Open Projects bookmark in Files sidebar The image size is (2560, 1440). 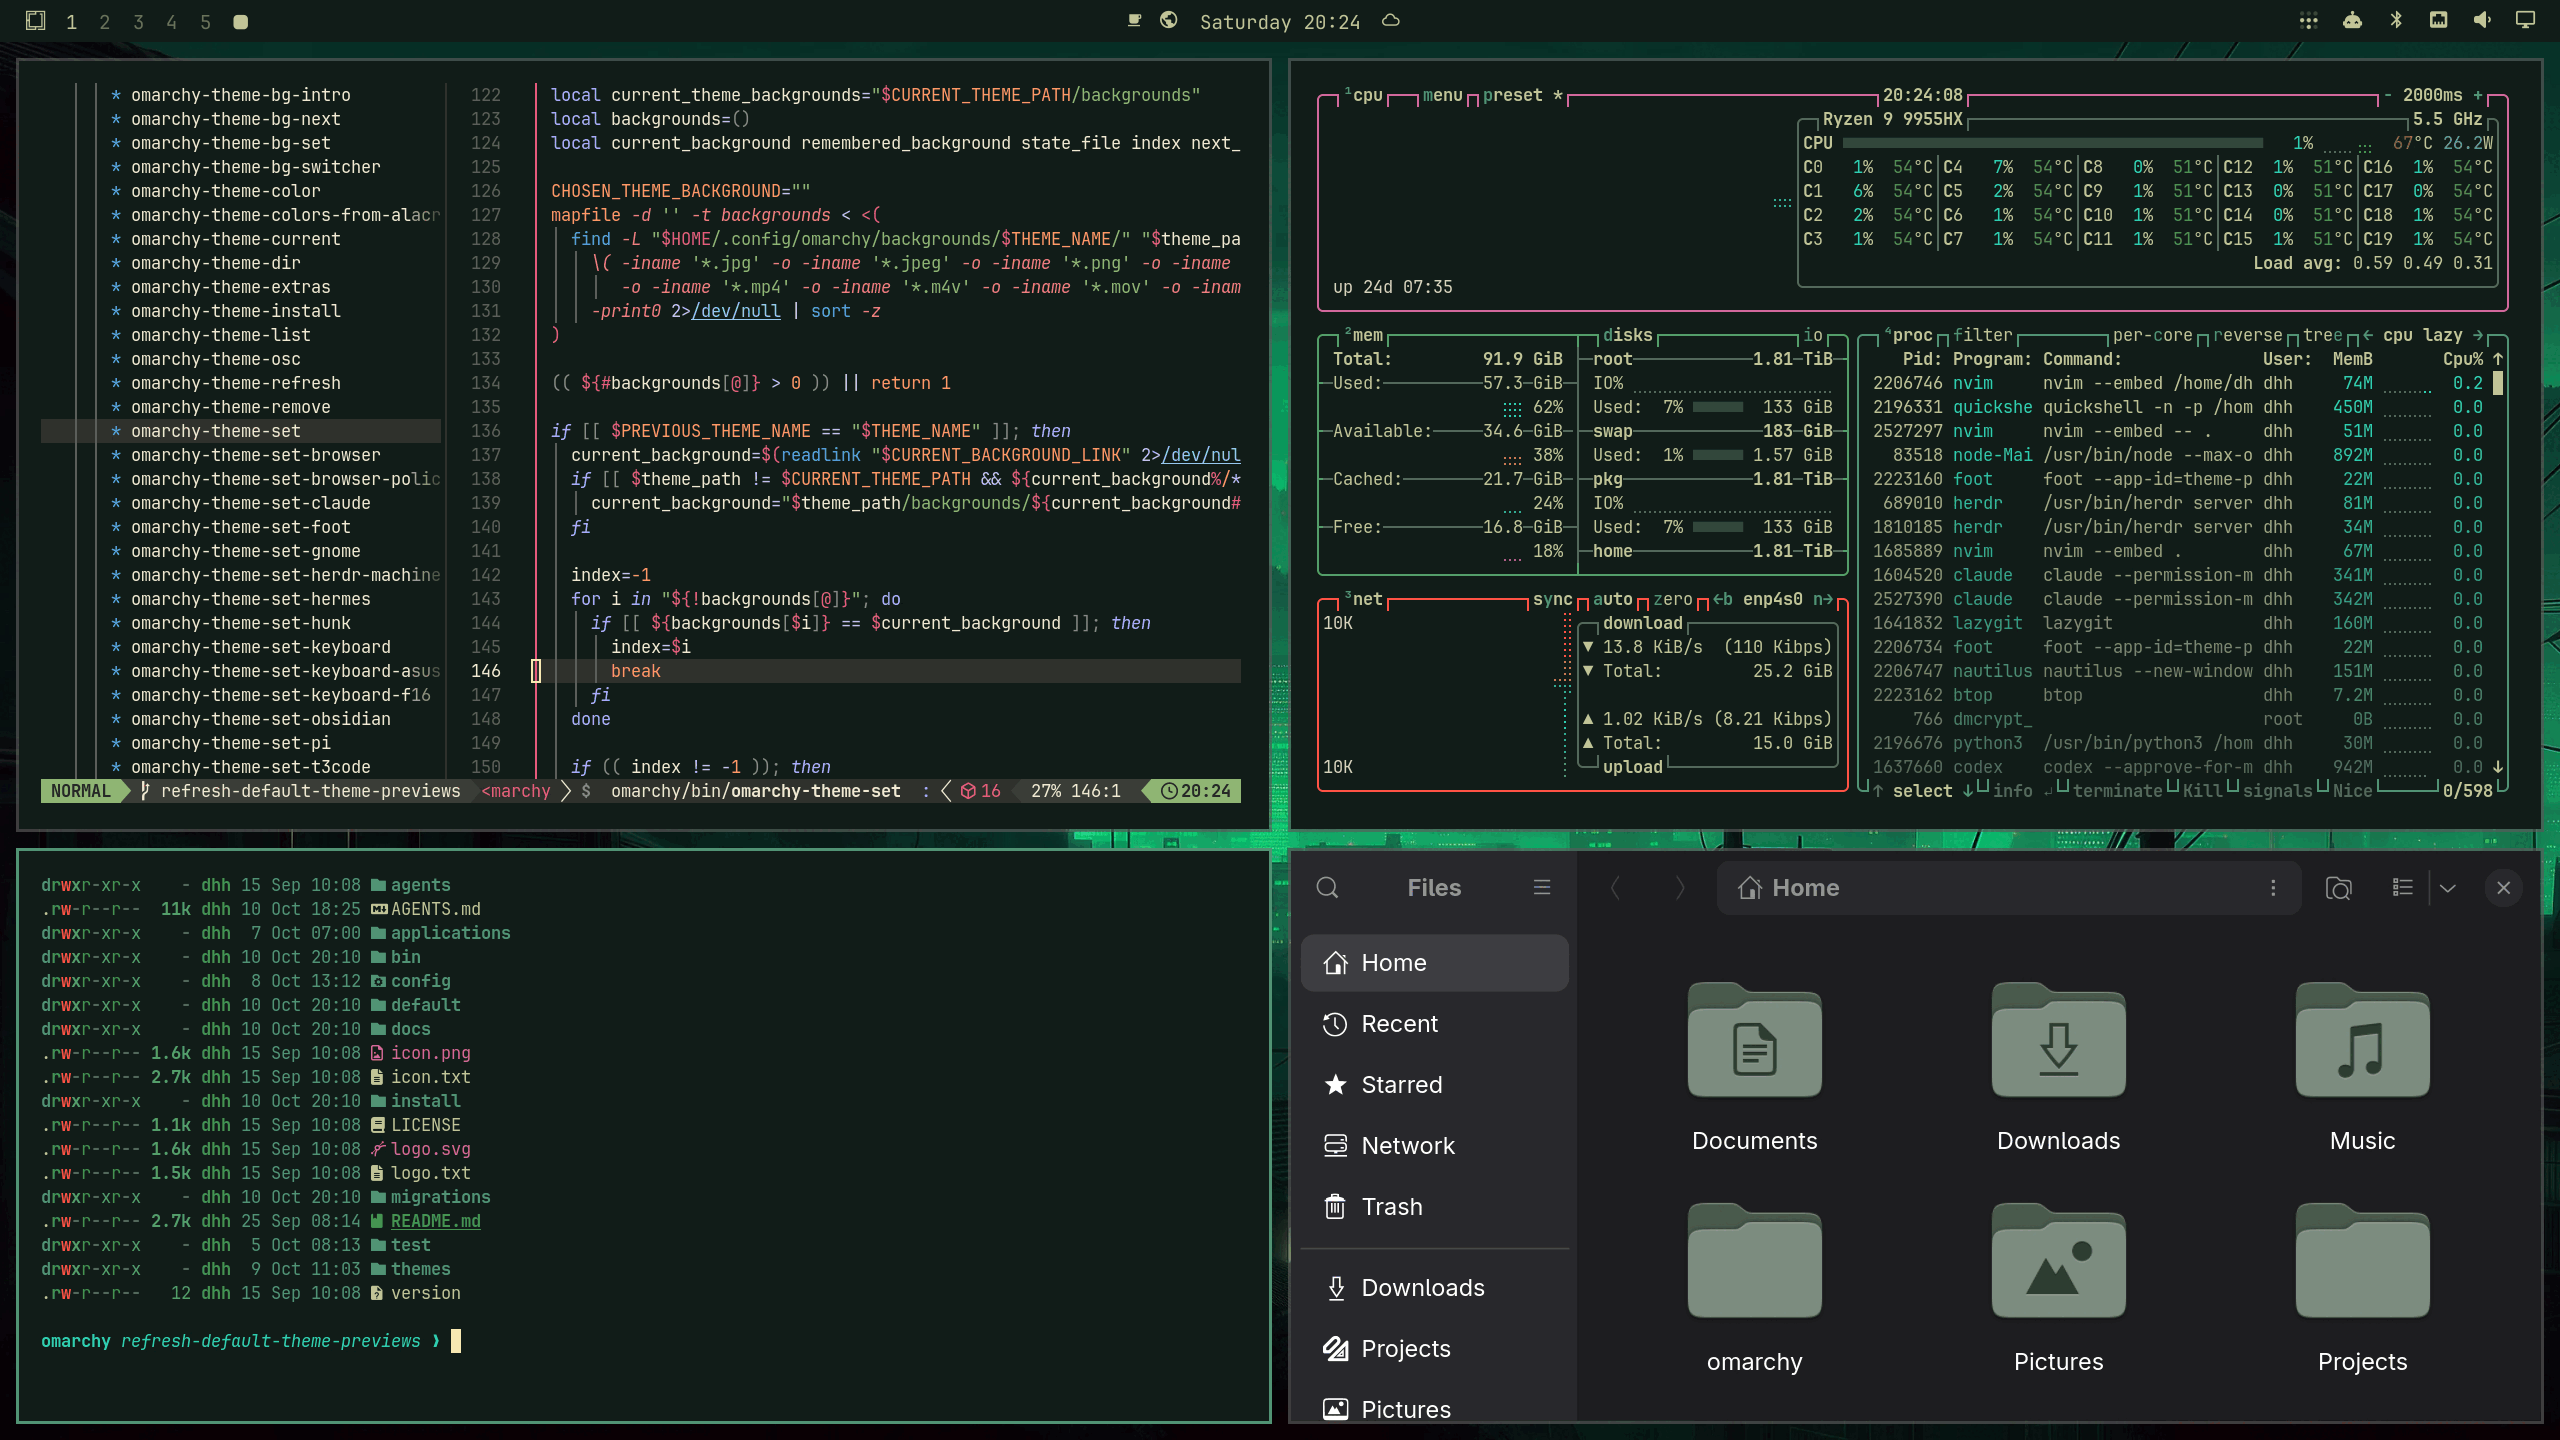[x=1434, y=1349]
